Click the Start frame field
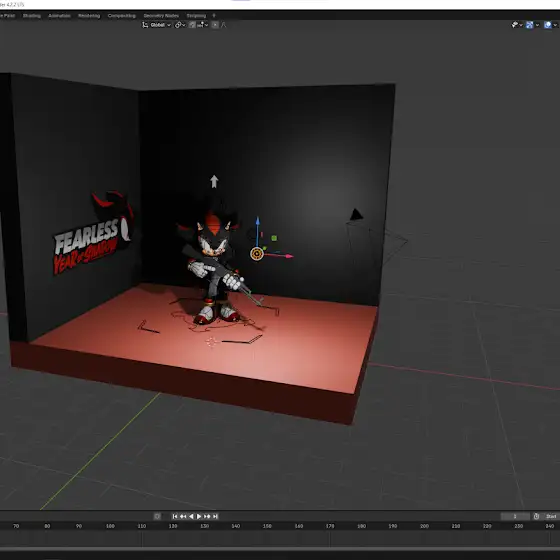This screenshot has height=560, width=560. coord(551,516)
